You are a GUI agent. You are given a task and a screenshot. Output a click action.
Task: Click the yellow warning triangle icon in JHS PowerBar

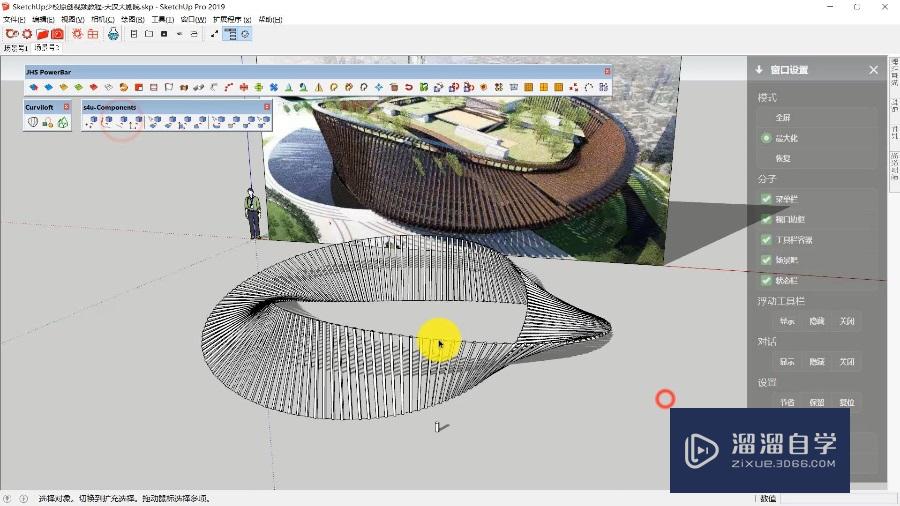(319, 87)
